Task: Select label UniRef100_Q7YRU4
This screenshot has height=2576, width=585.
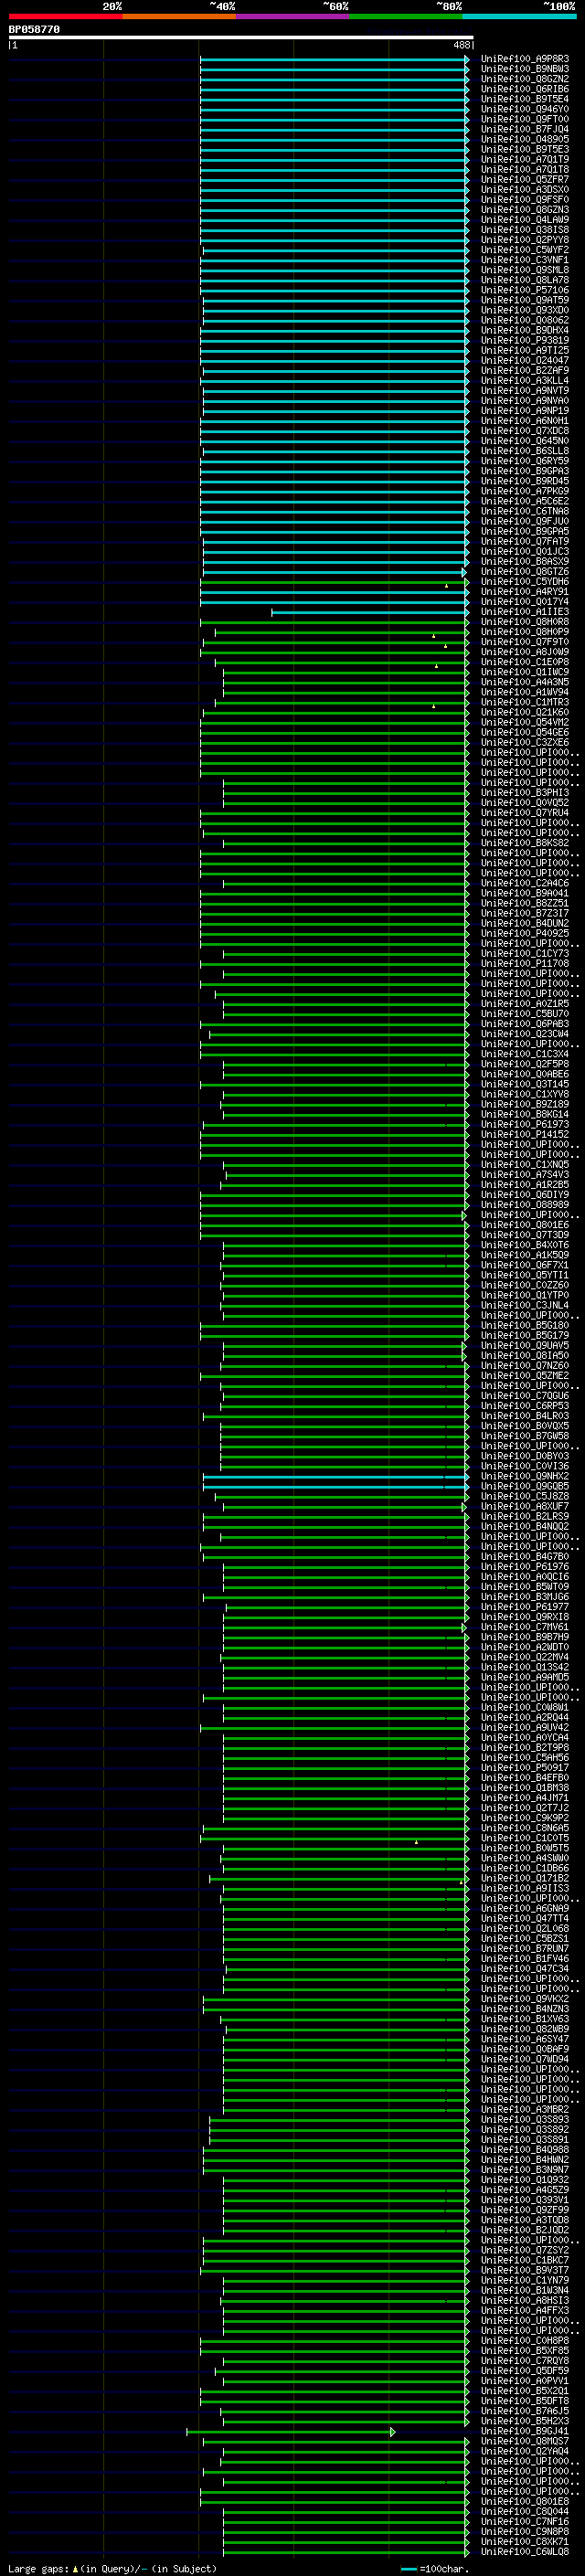Action: pyautogui.click(x=524, y=813)
